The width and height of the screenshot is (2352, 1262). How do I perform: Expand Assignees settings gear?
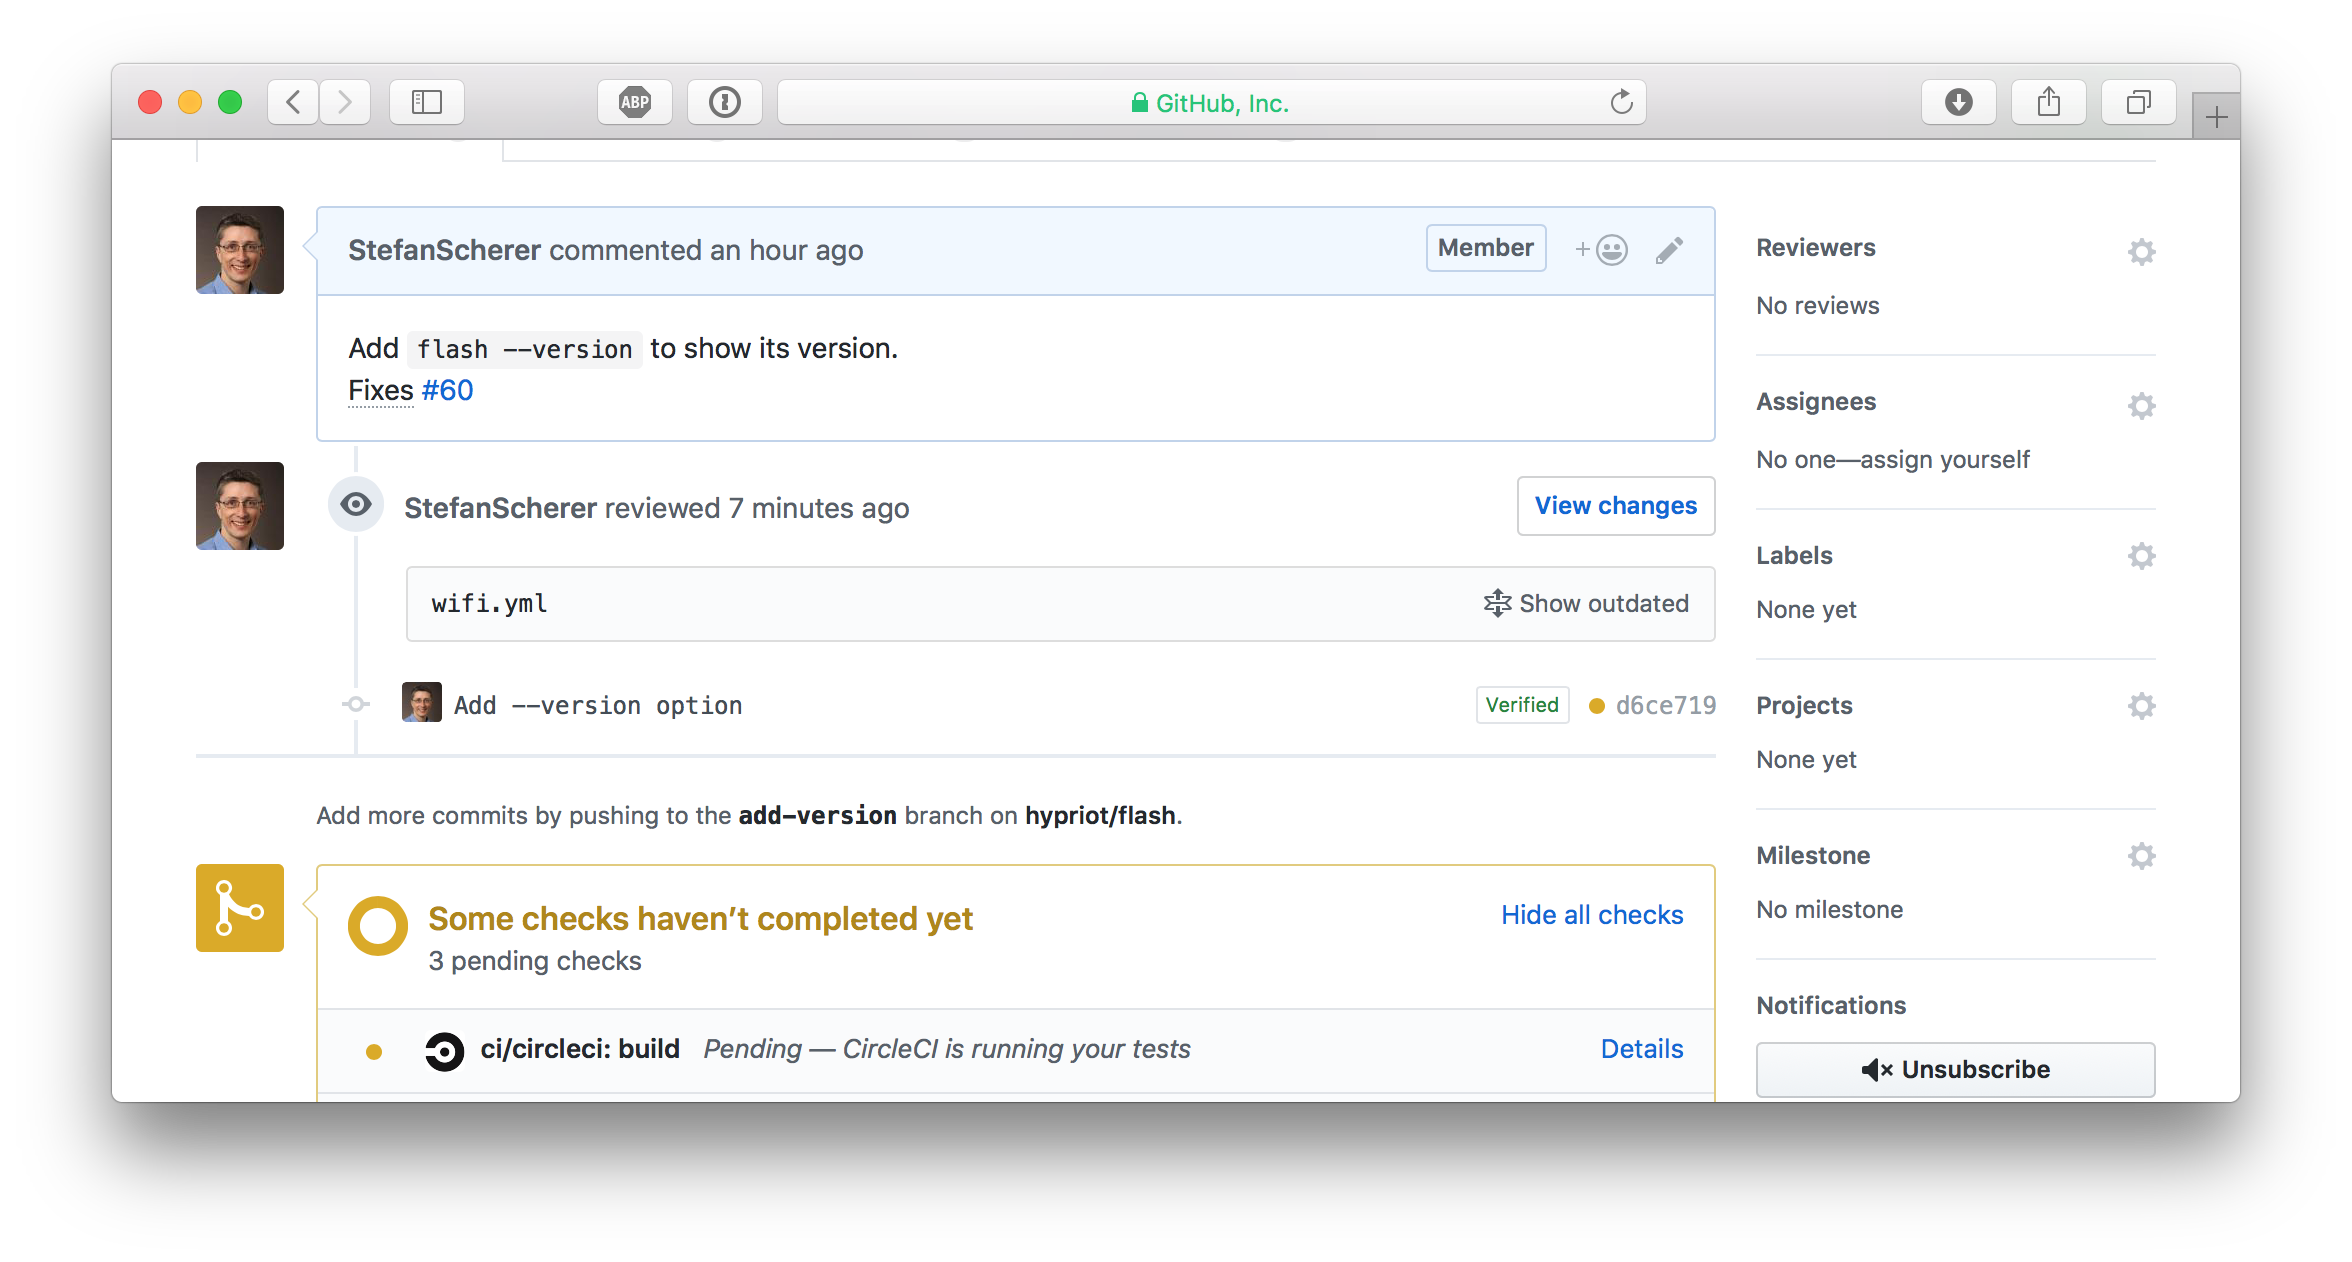(x=2144, y=405)
